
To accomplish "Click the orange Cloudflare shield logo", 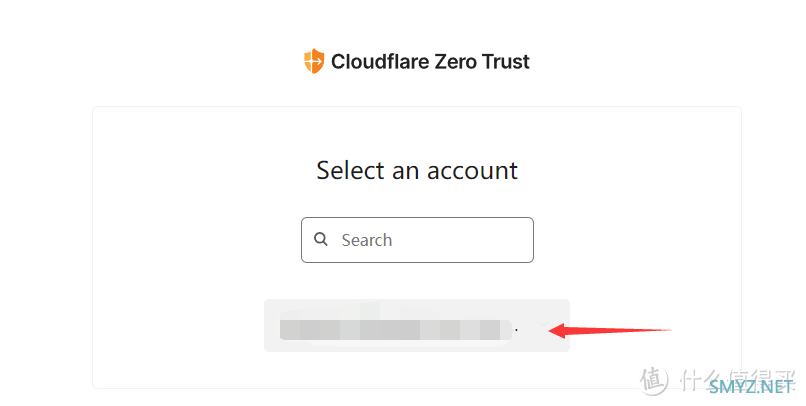I will (314, 61).
